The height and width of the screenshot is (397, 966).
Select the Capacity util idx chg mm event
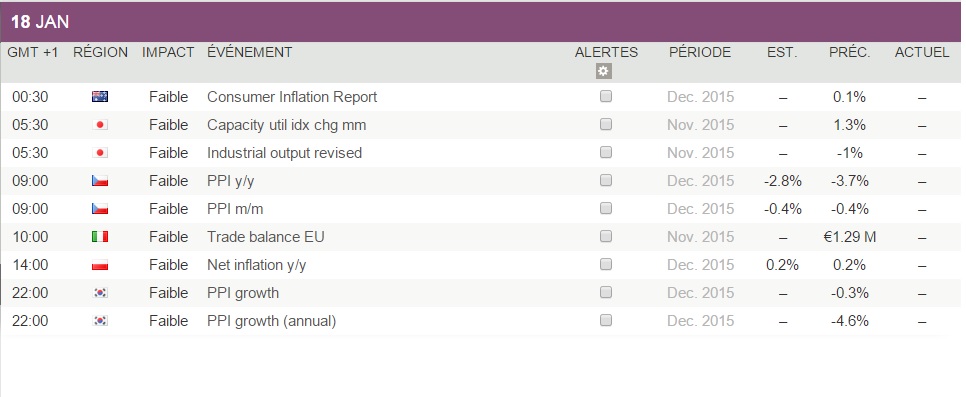click(x=286, y=125)
